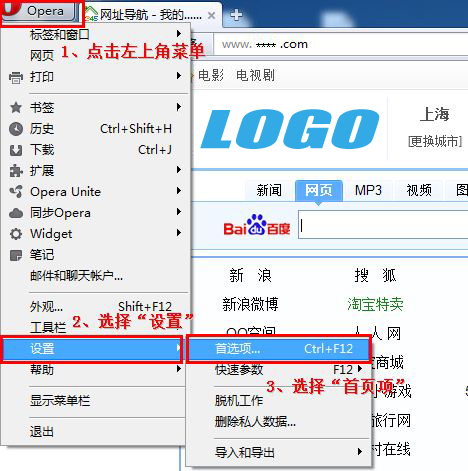This screenshot has height=471, width=468.
Task: Select the 下载 menu item
Action: pos(95,150)
